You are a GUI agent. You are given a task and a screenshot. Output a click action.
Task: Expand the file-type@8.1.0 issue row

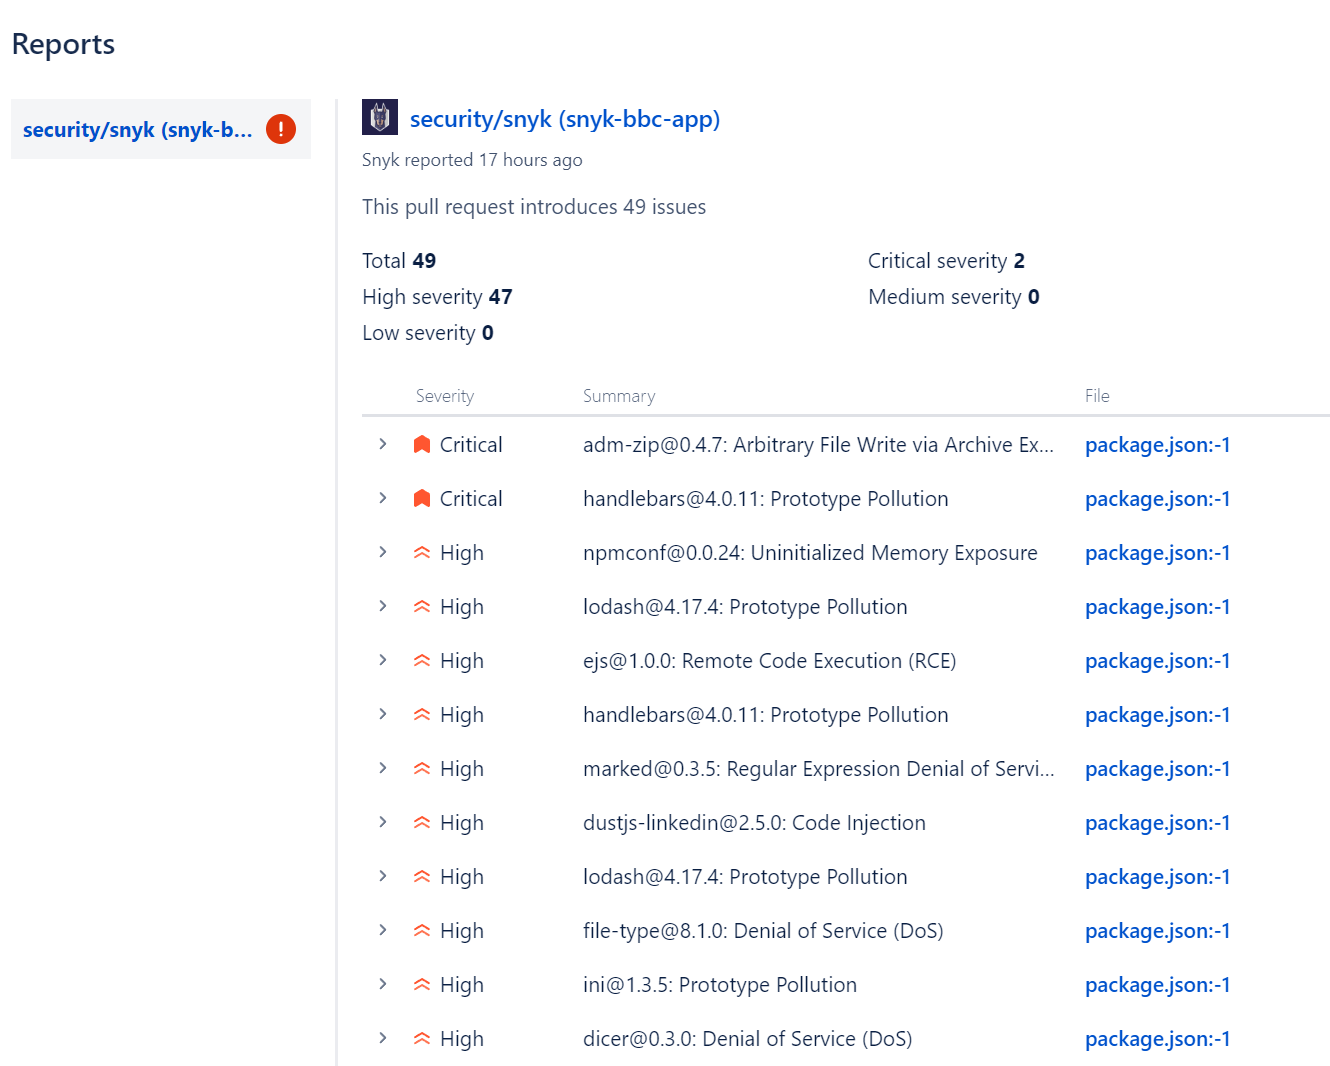(x=382, y=930)
